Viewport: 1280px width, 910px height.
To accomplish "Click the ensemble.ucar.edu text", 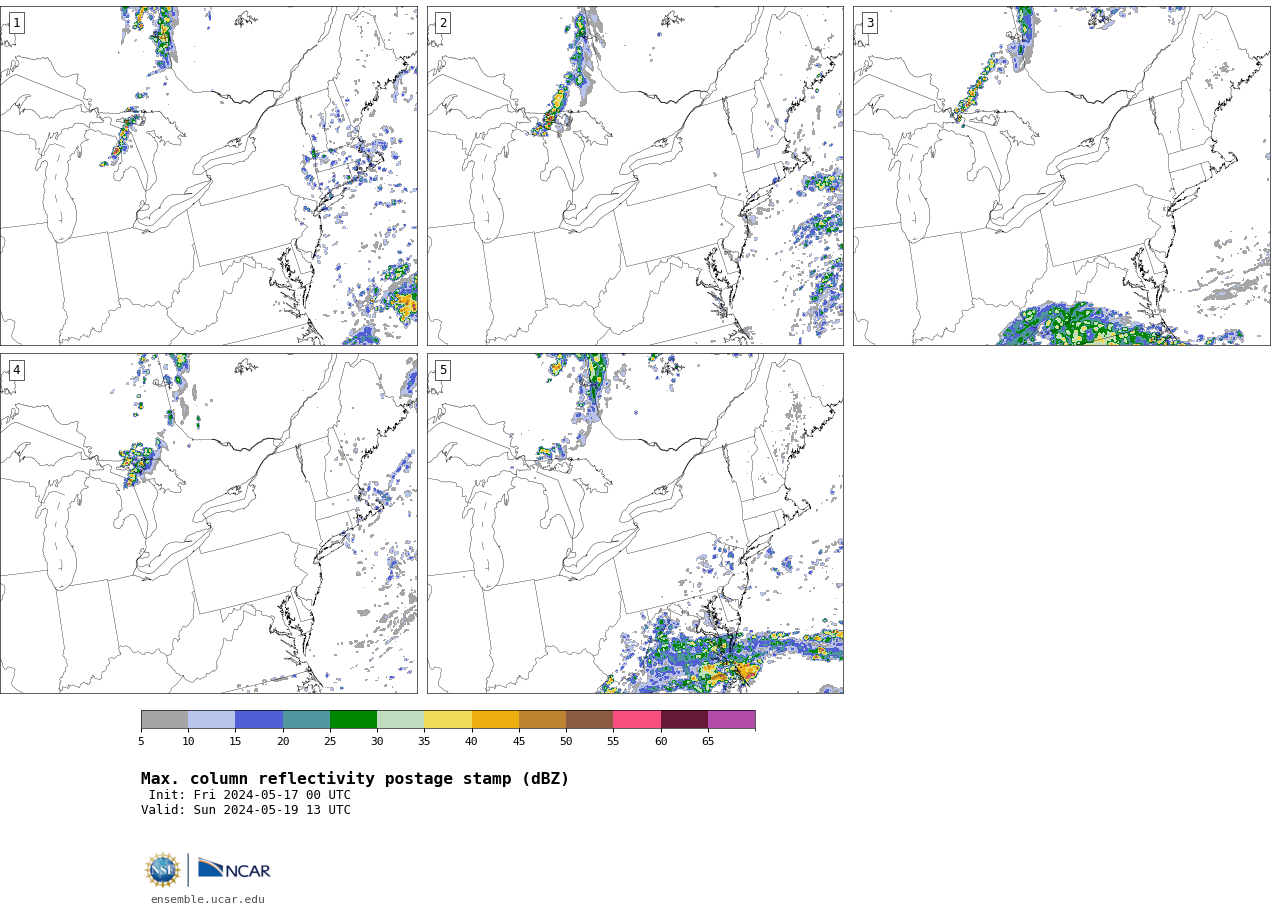I will pos(208,900).
